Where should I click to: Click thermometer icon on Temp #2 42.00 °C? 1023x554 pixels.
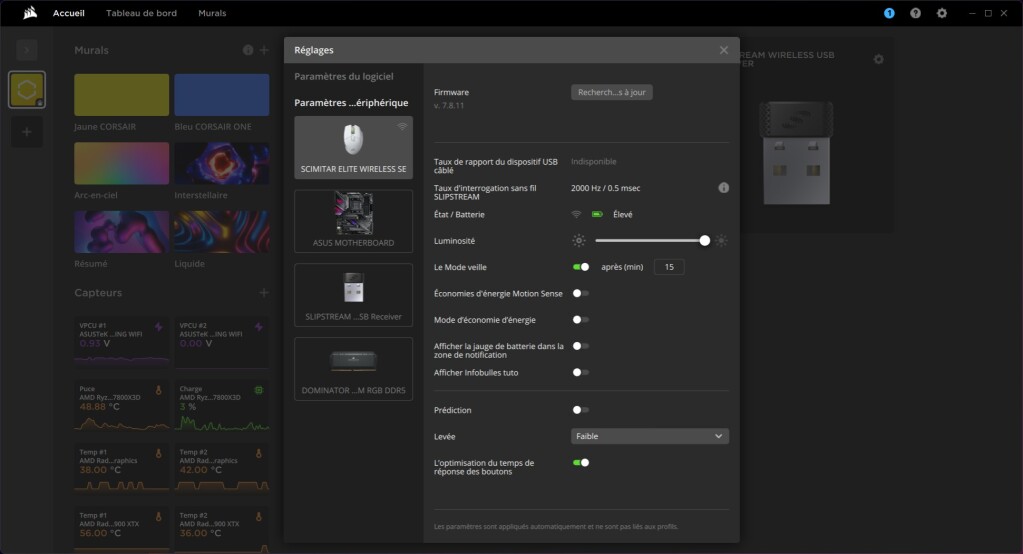pyautogui.click(x=259, y=454)
